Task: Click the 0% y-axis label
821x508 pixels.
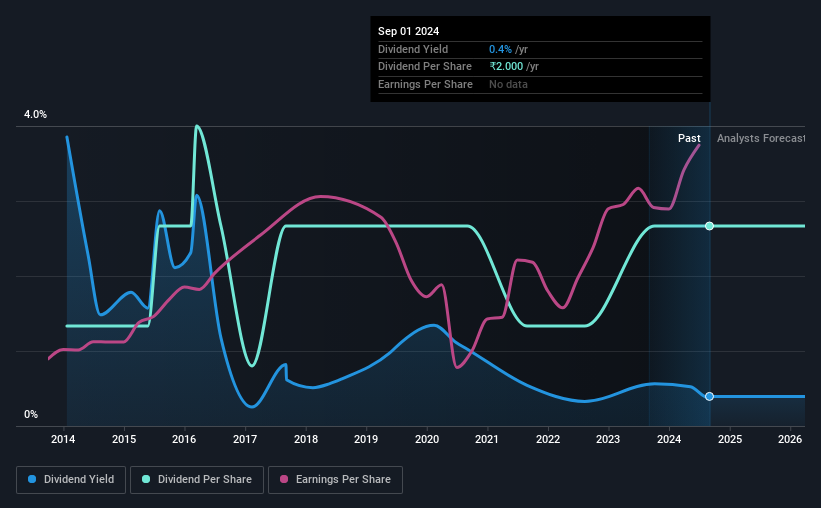Action: tap(31, 414)
